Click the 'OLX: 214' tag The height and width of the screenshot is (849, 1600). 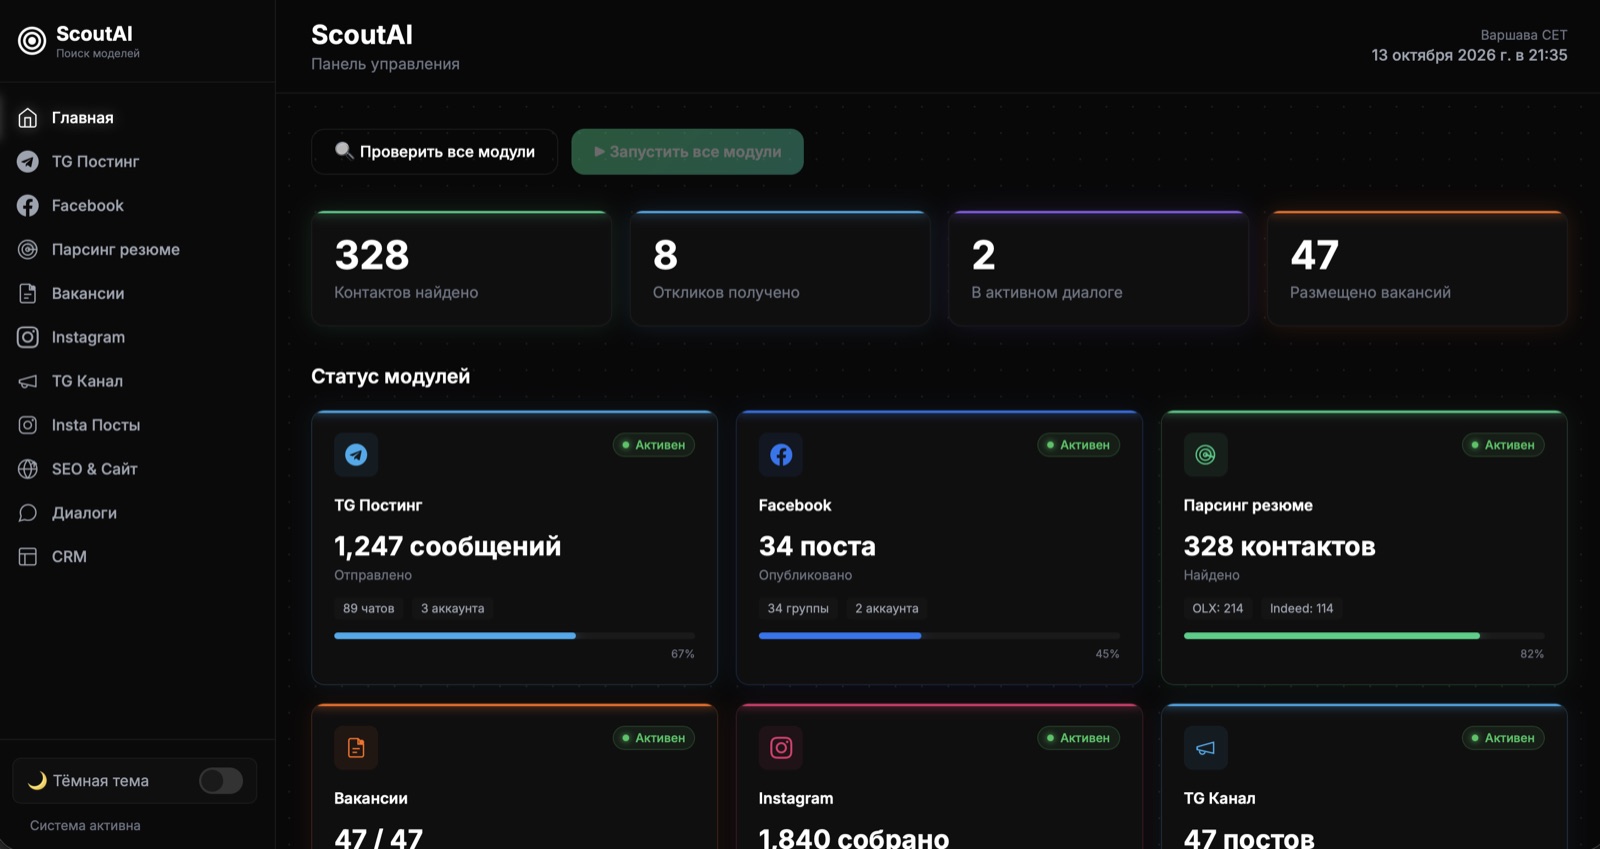point(1218,608)
